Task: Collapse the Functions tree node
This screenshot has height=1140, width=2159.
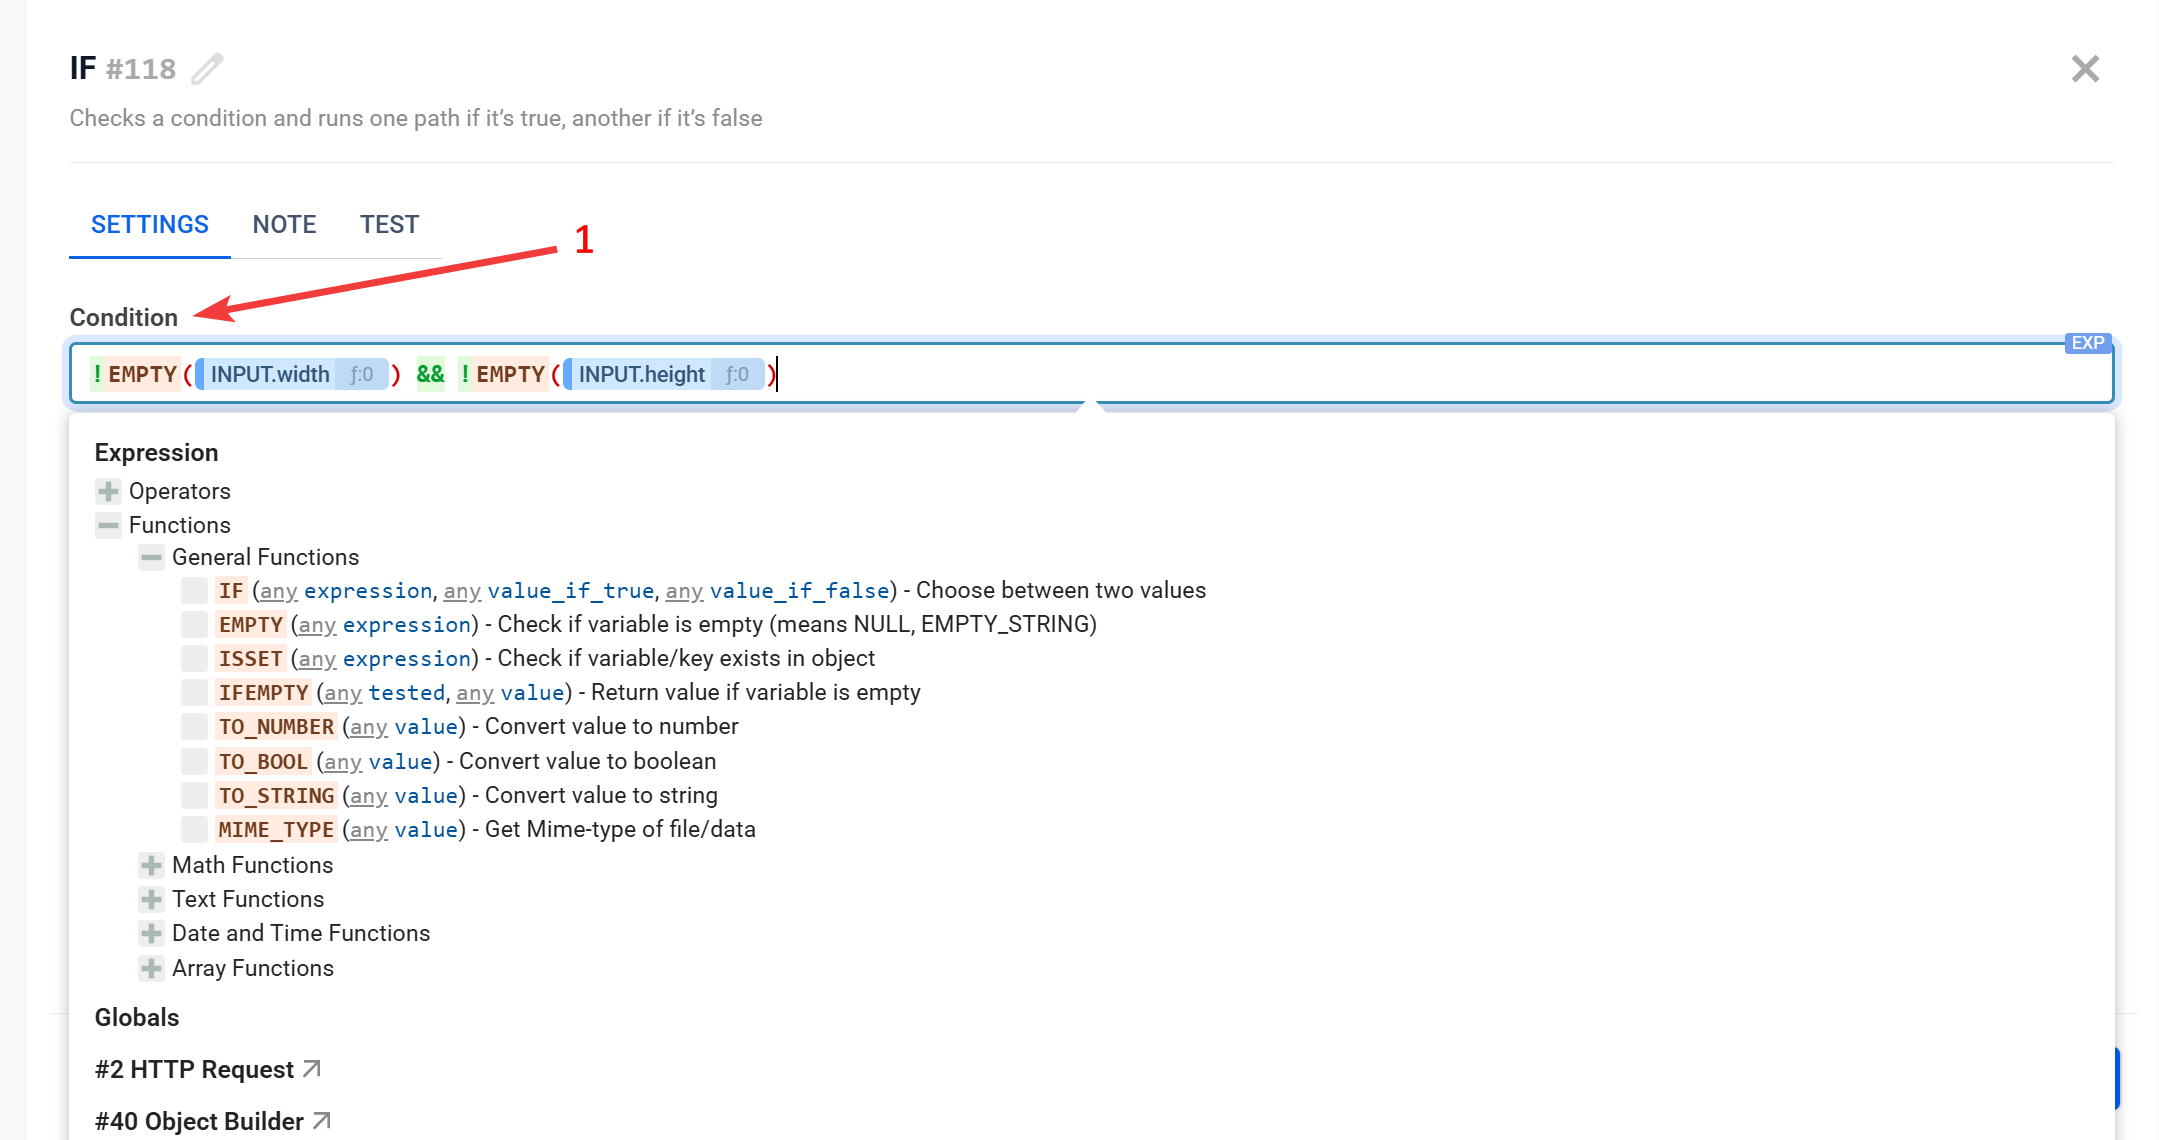Action: pos(108,525)
